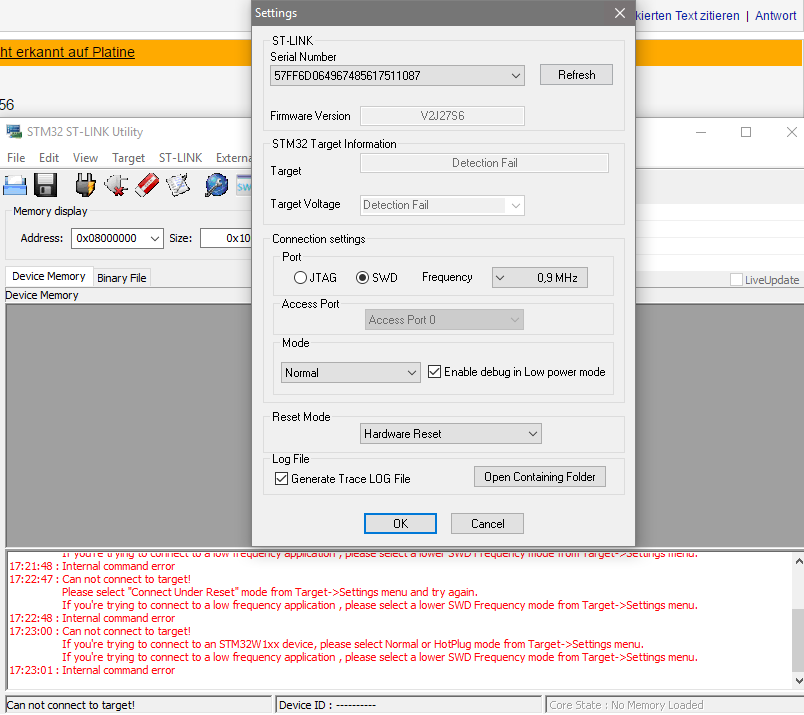Open the External Loader menu
Image resolution: width=804 pixels, height=715 pixels.
tap(233, 158)
